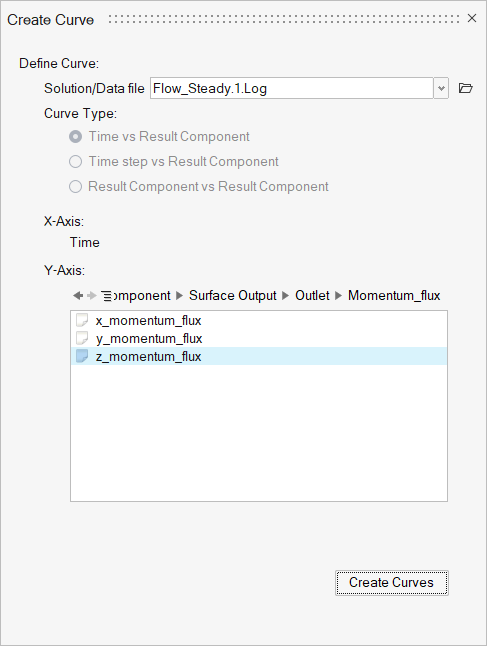This screenshot has height=646, width=487.
Task: Go to Outlet breadcrumb level
Action: point(312,295)
